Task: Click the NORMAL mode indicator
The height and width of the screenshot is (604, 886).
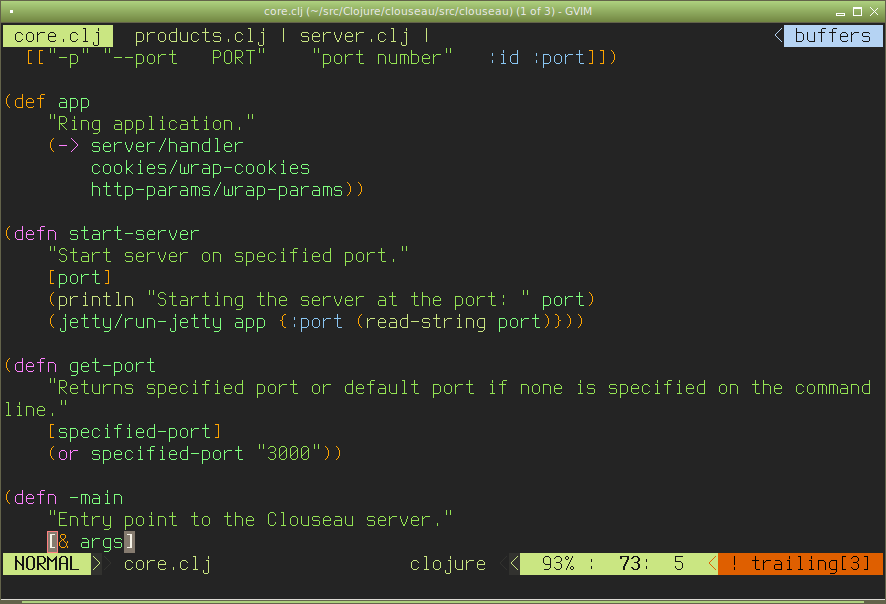Action: 46,564
